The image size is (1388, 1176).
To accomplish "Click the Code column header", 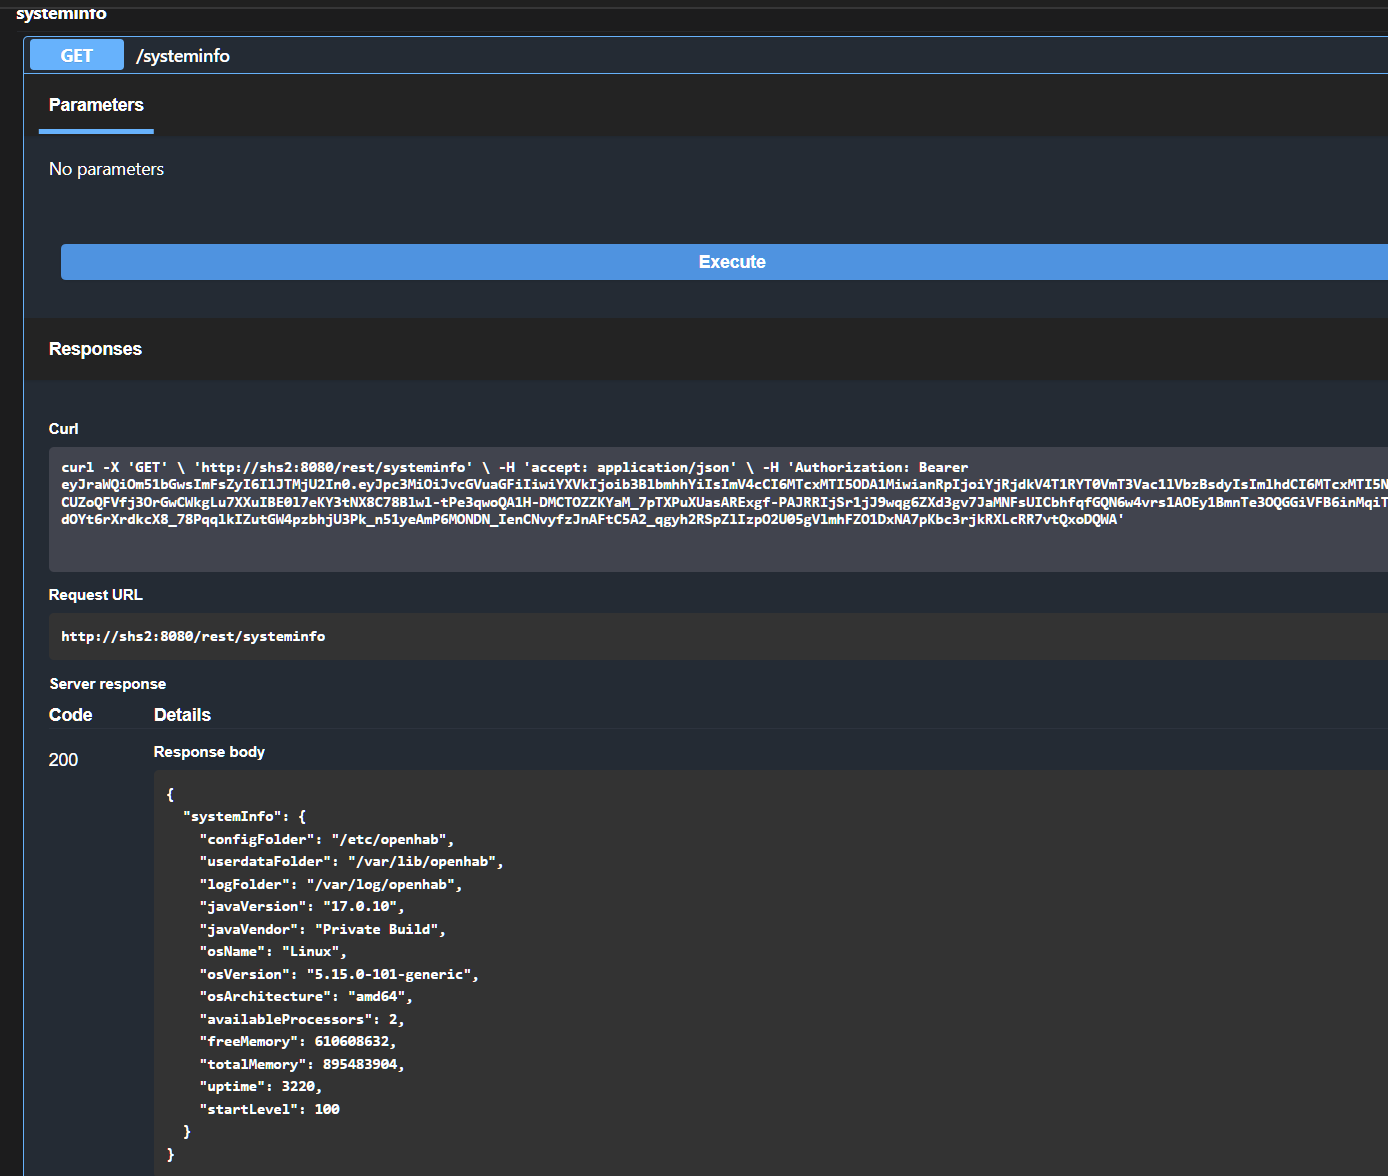I will click(70, 715).
